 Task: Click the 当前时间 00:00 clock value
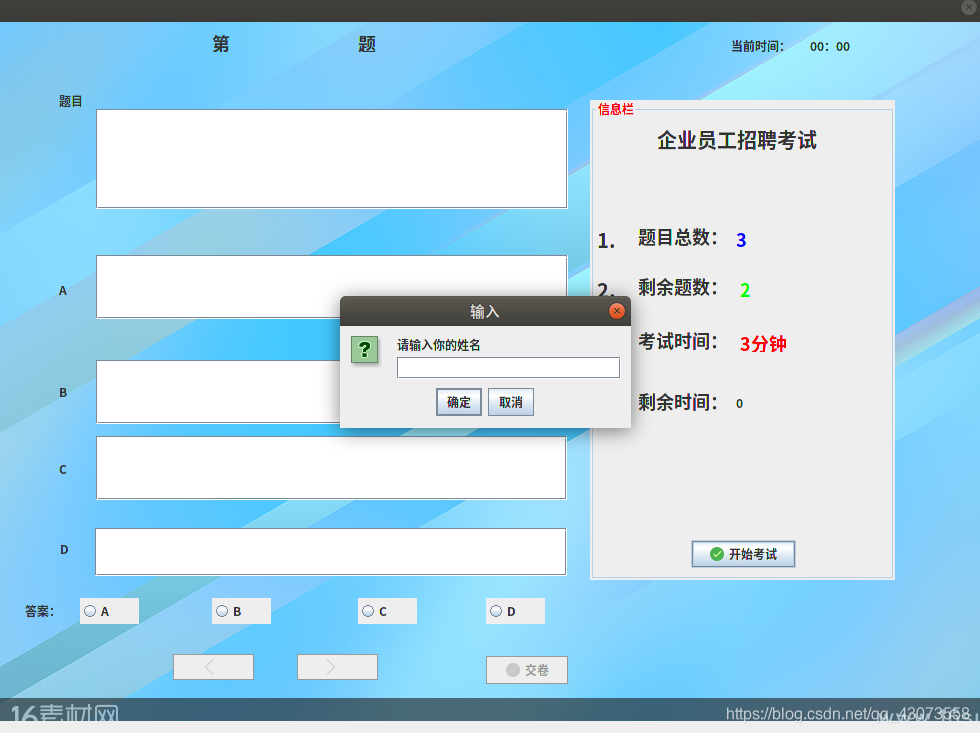(x=830, y=47)
